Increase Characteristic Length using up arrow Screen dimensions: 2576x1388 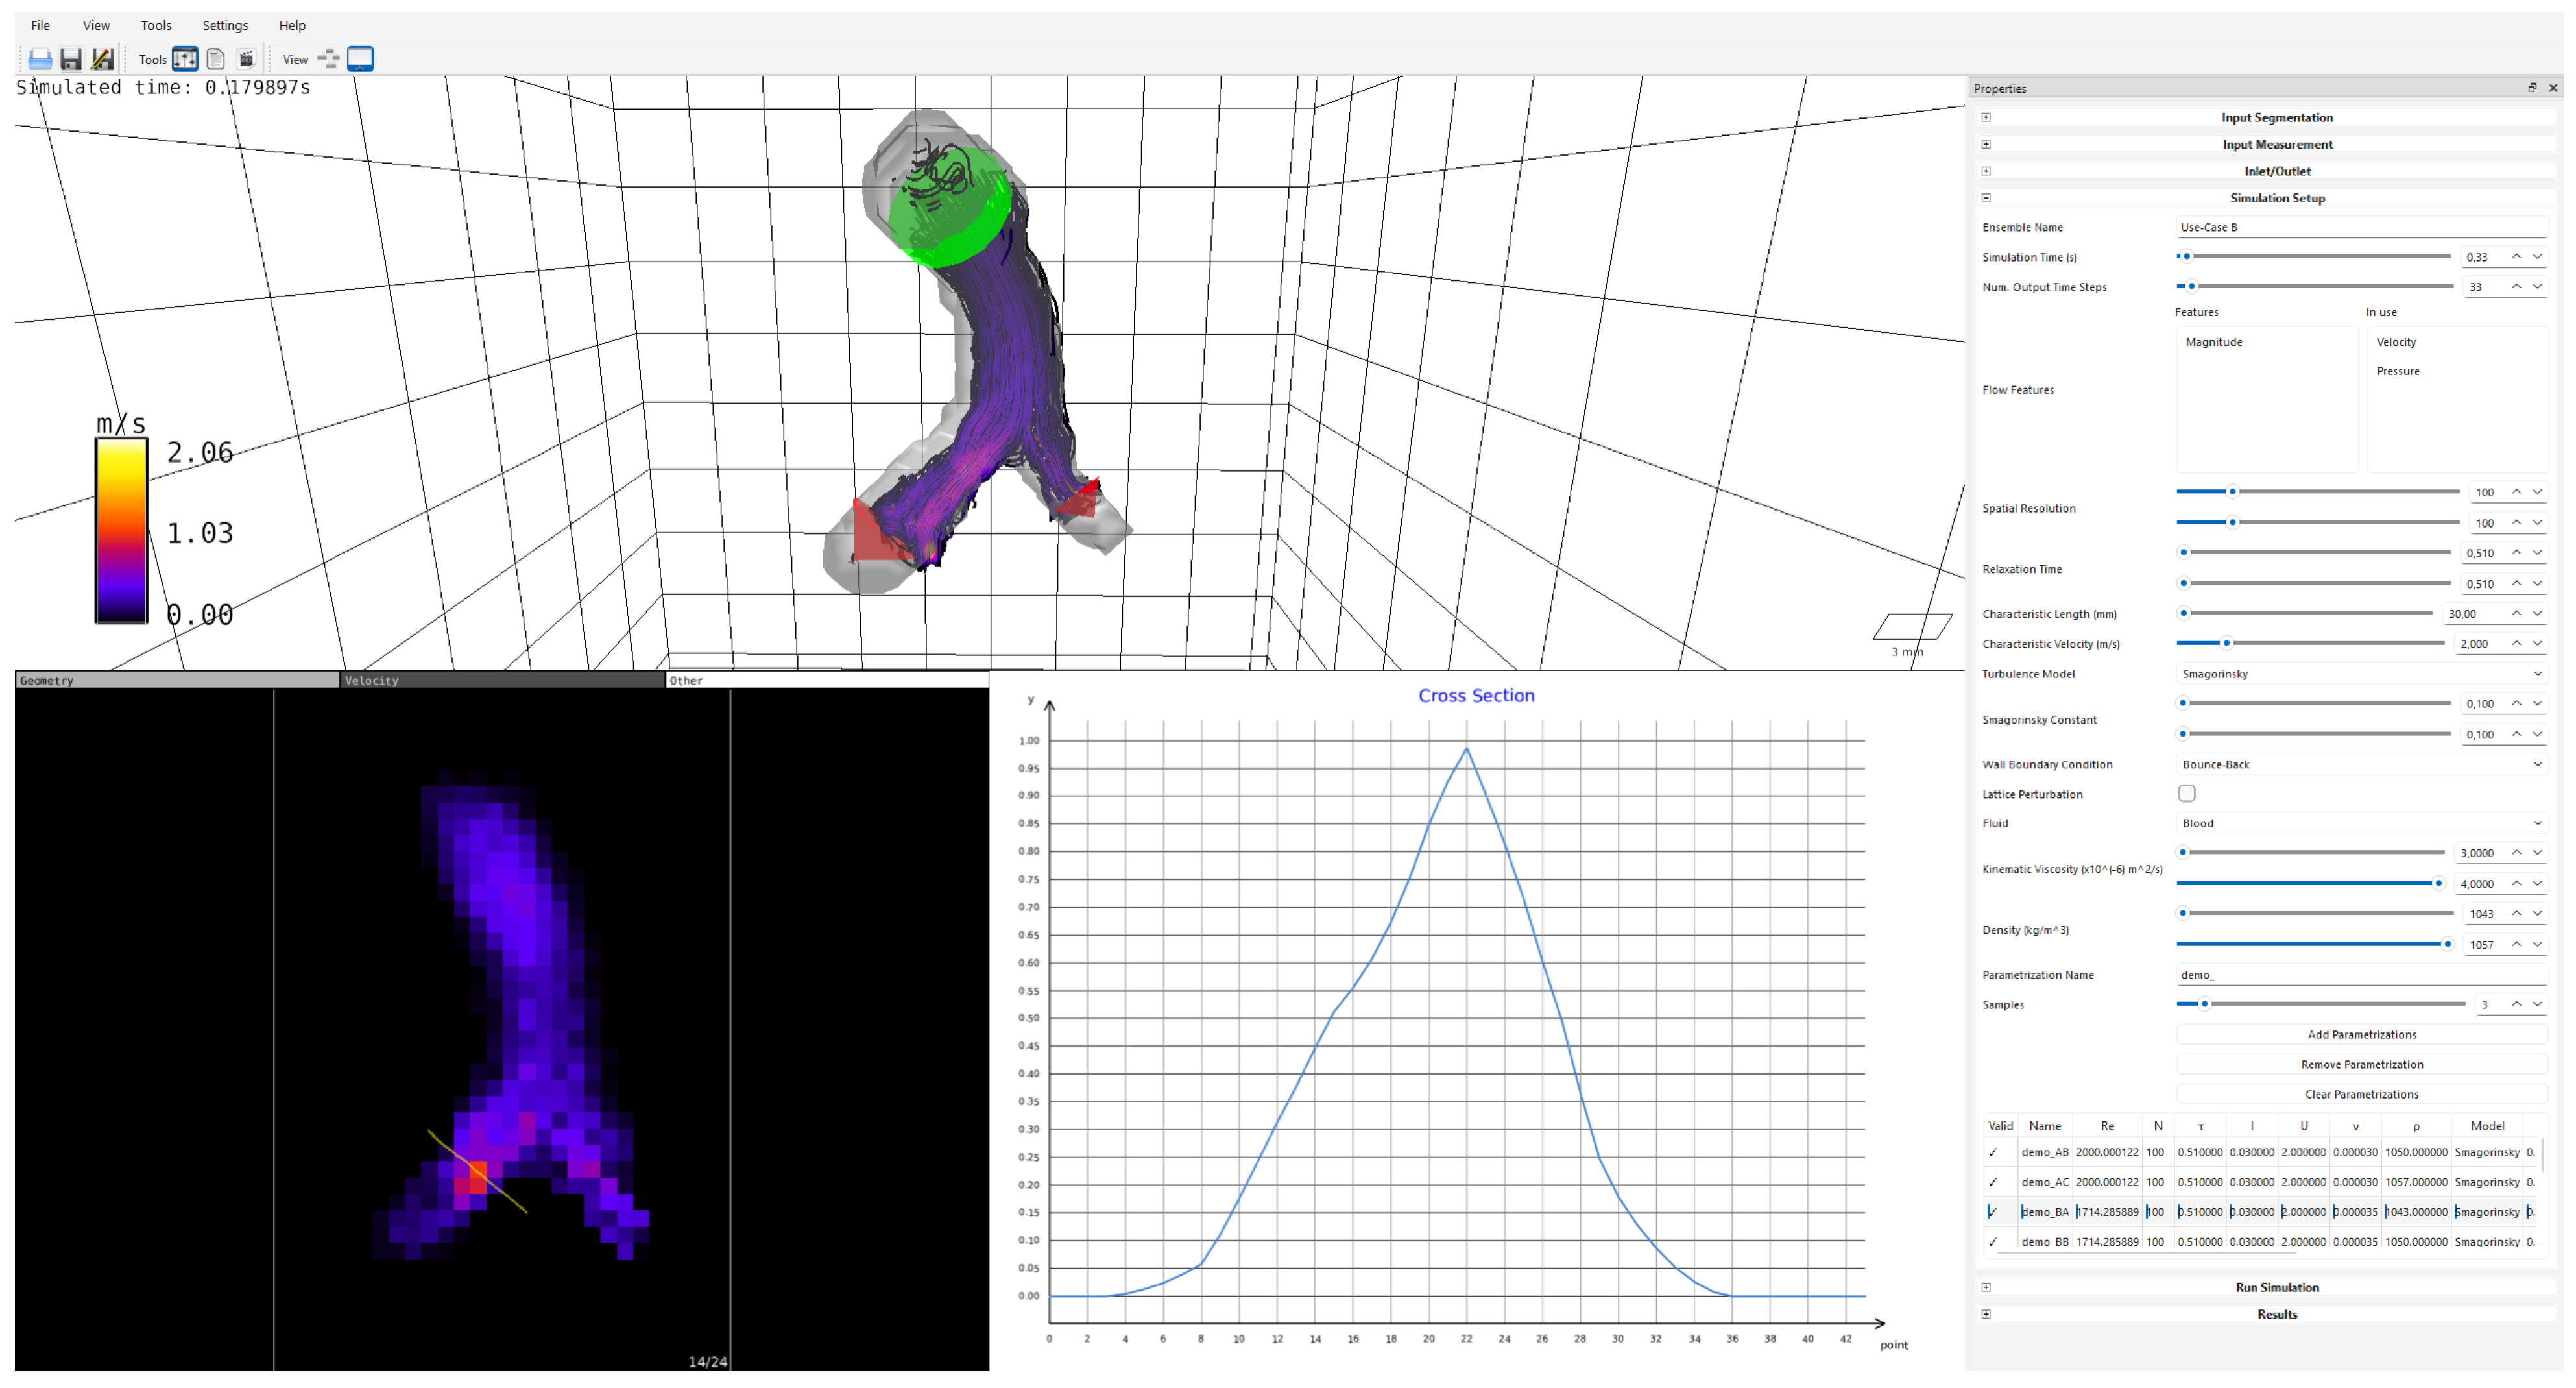coord(2516,613)
